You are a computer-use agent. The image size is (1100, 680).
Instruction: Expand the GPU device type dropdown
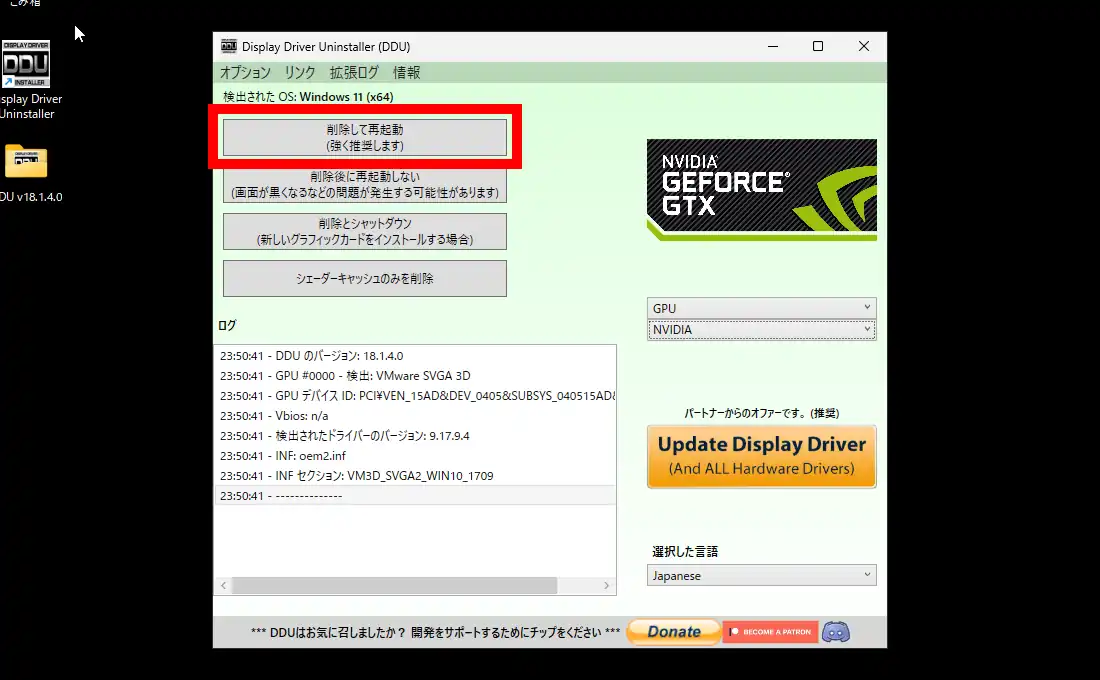[x=761, y=308]
